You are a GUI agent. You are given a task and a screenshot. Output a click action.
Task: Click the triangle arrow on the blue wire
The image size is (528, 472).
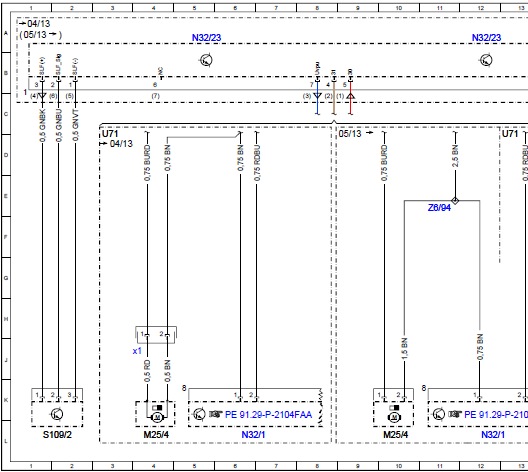(318, 96)
